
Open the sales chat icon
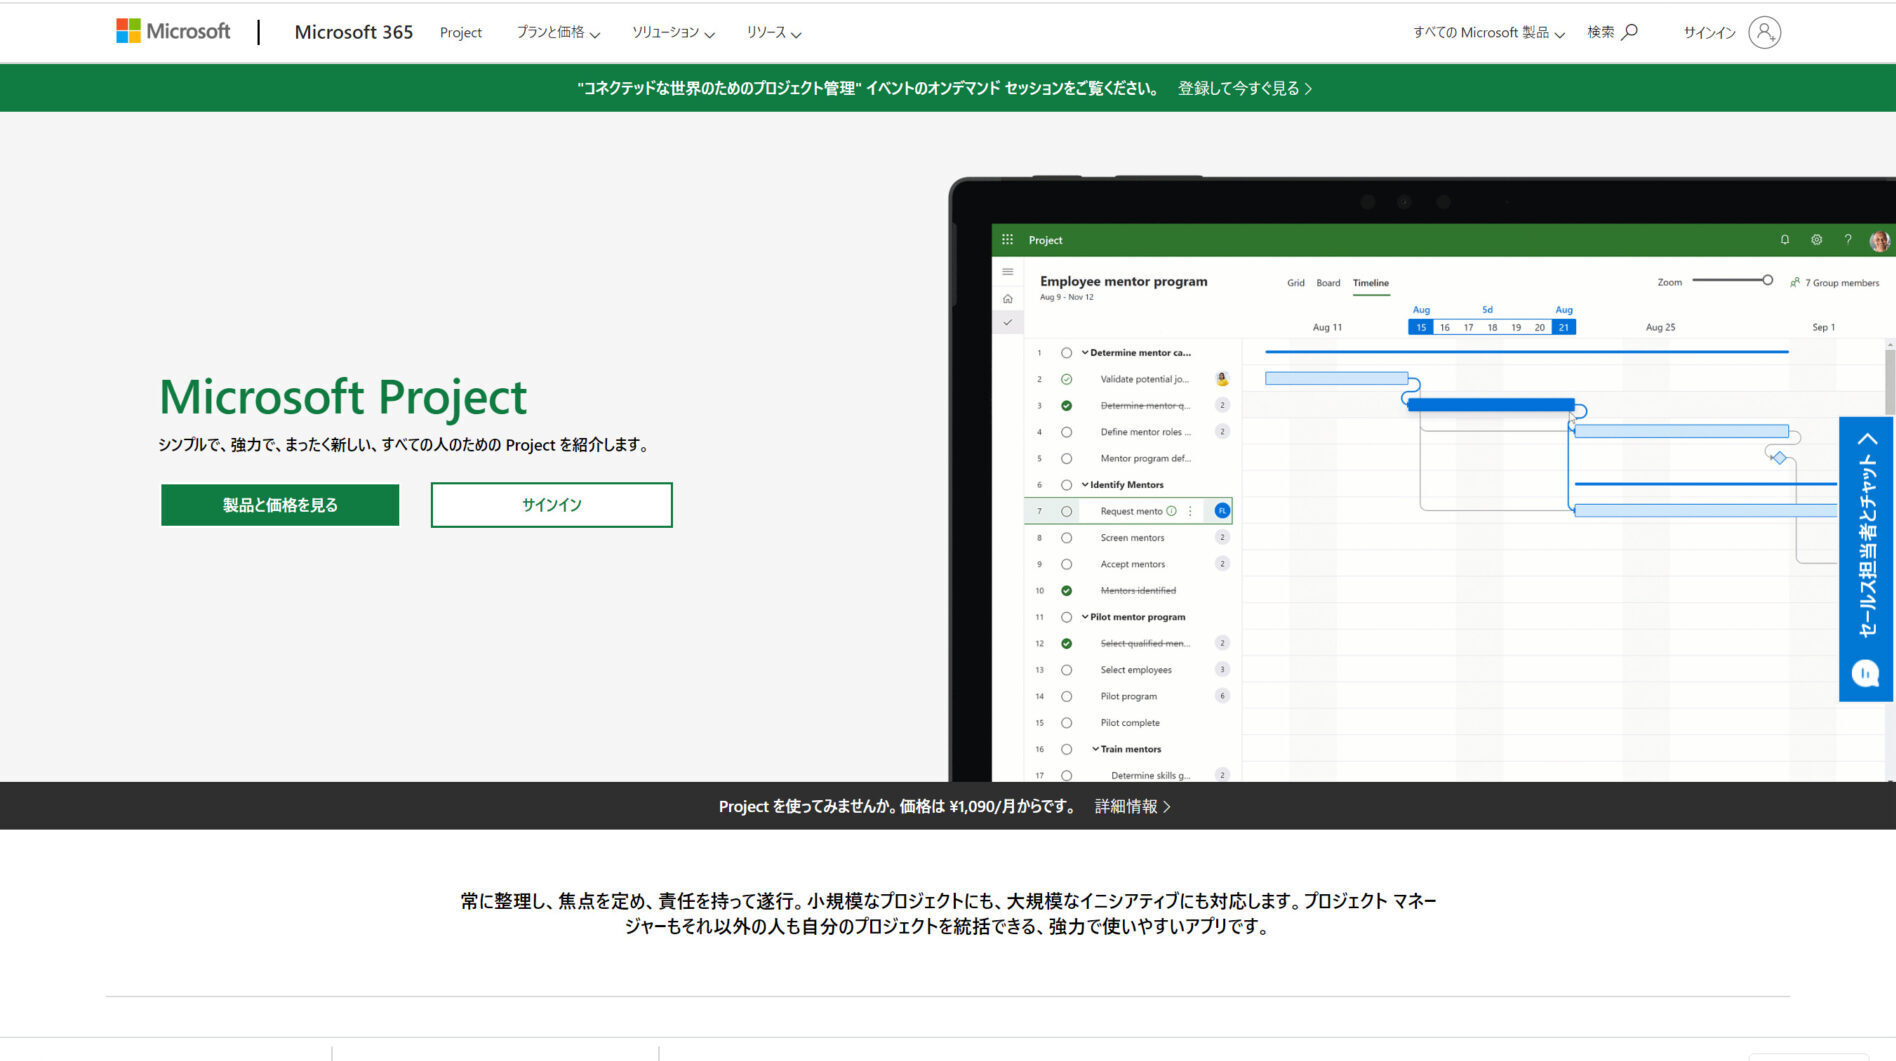pos(1864,673)
